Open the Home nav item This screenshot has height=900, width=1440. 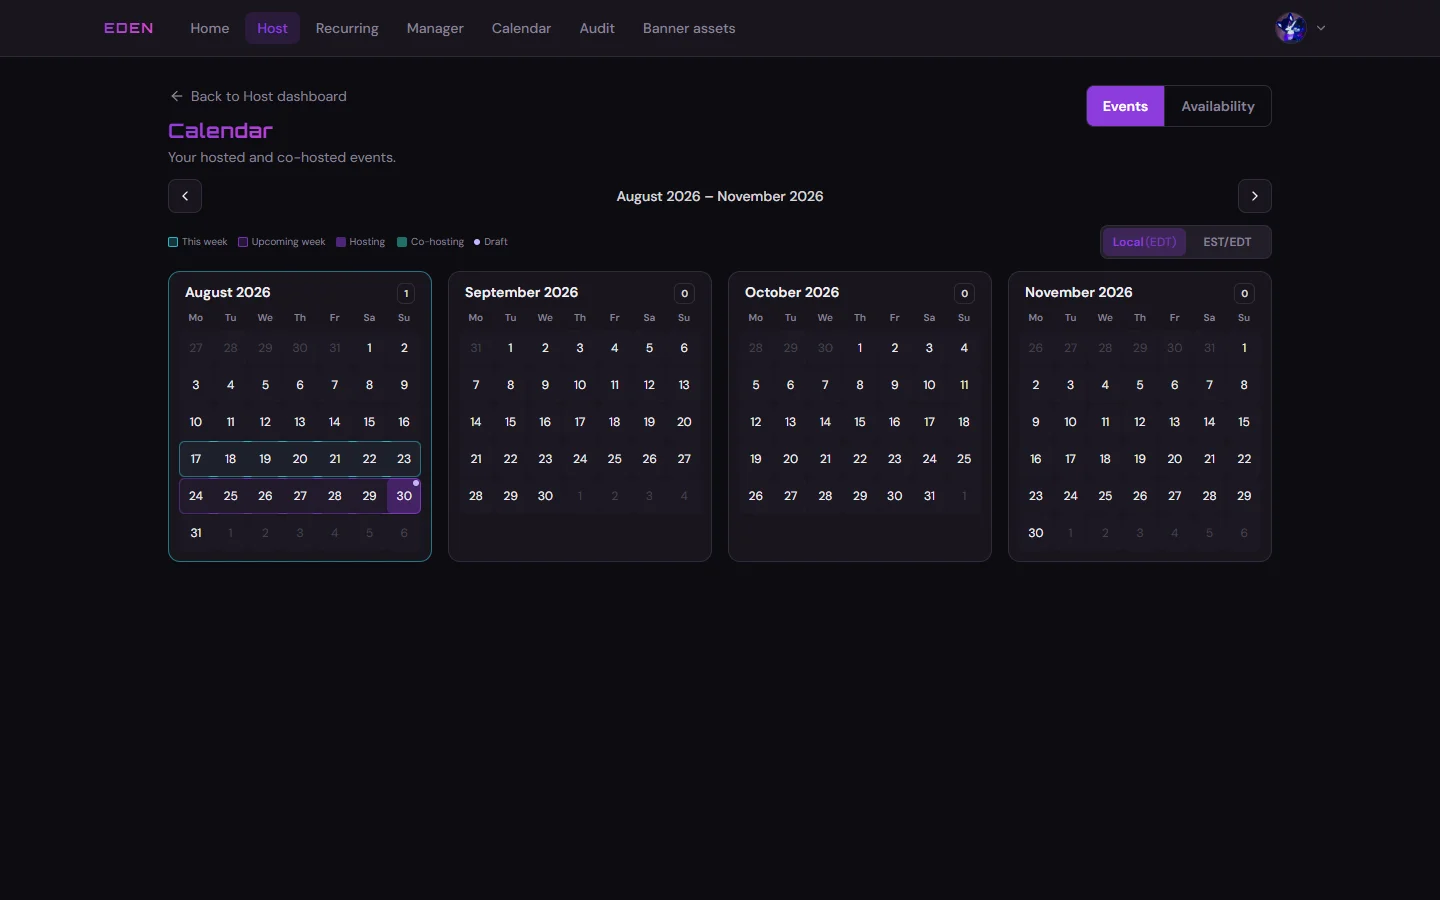210,28
